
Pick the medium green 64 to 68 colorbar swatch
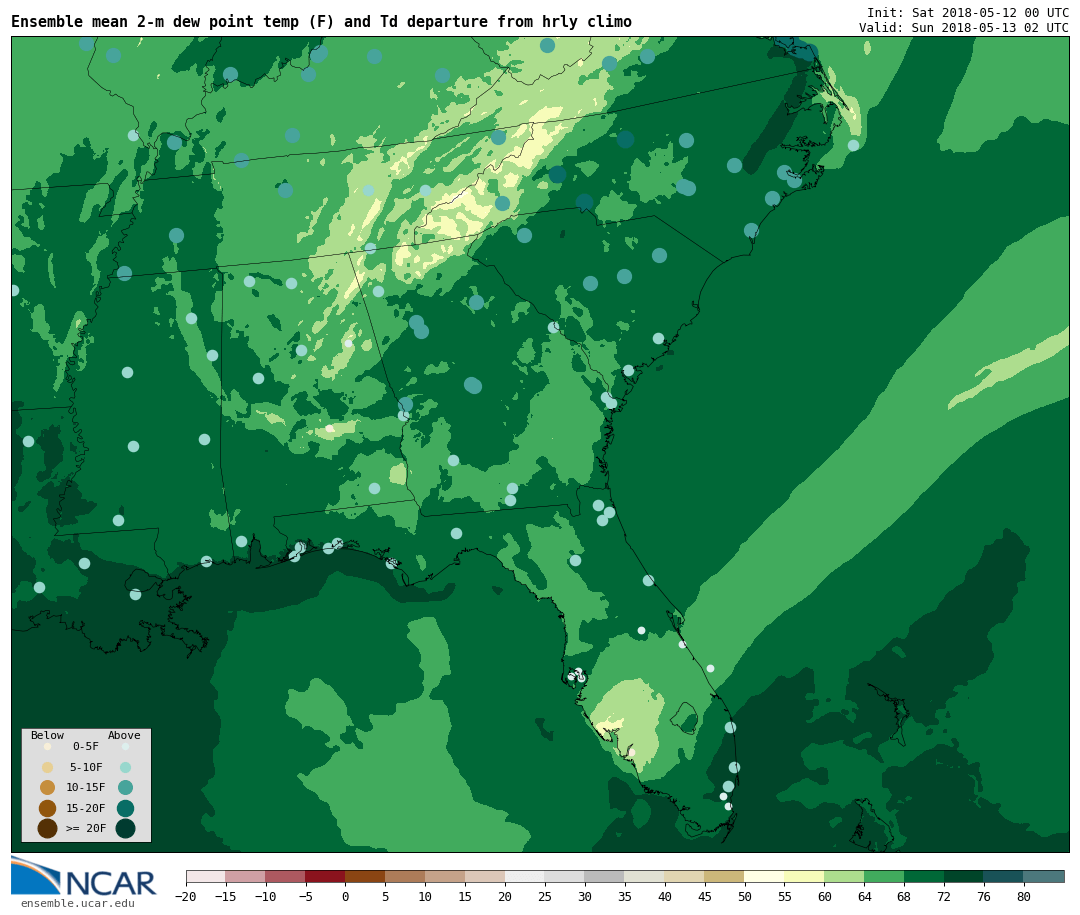pyautogui.click(x=885, y=876)
